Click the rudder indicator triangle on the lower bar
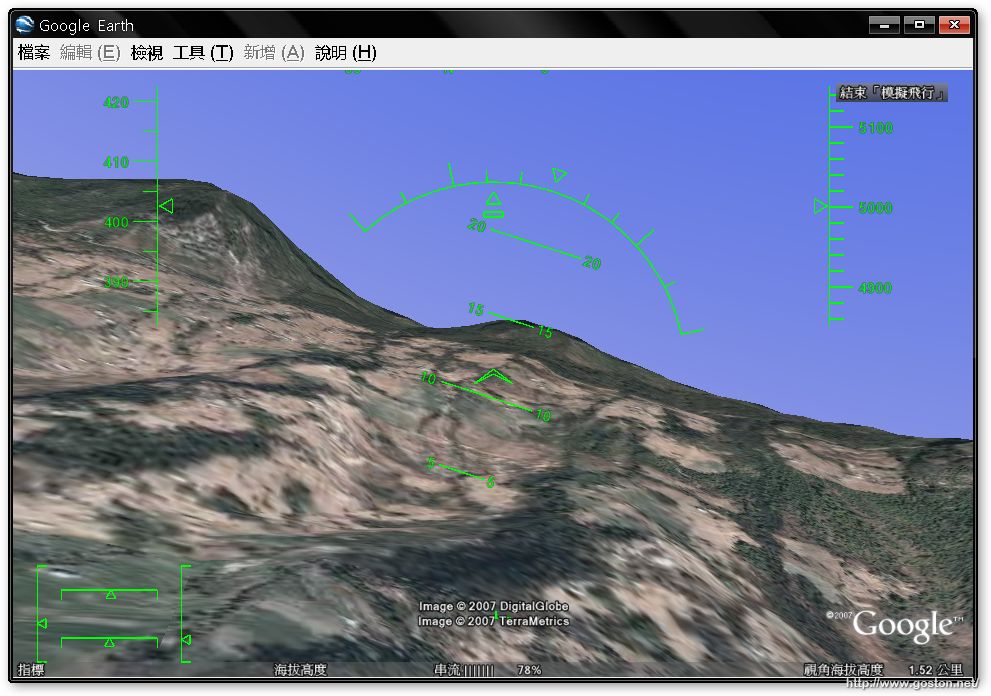The image size is (991, 696). pos(109,642)
